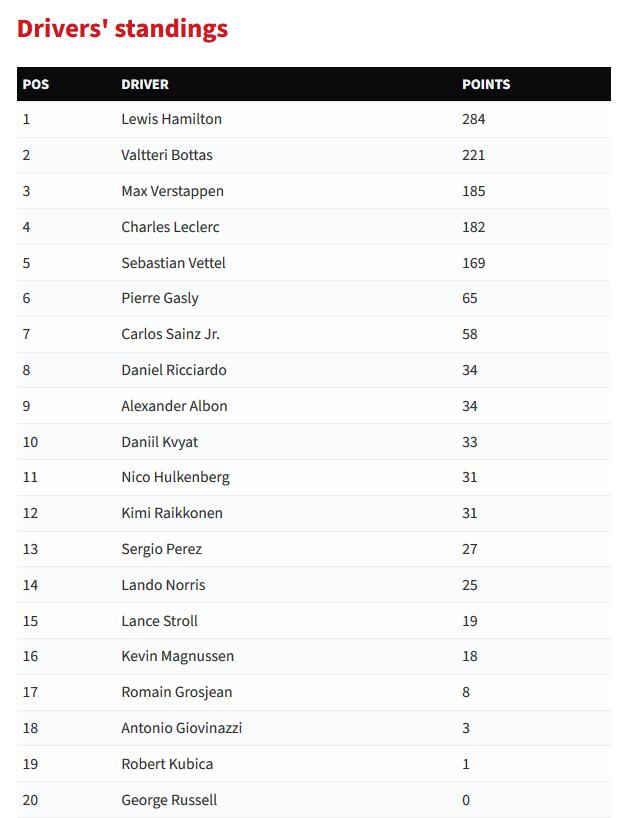Image resolution: width=630 pixels, height=818 pixels.
Task: Click the Lando Norris entry
Action: coord(163,585)
